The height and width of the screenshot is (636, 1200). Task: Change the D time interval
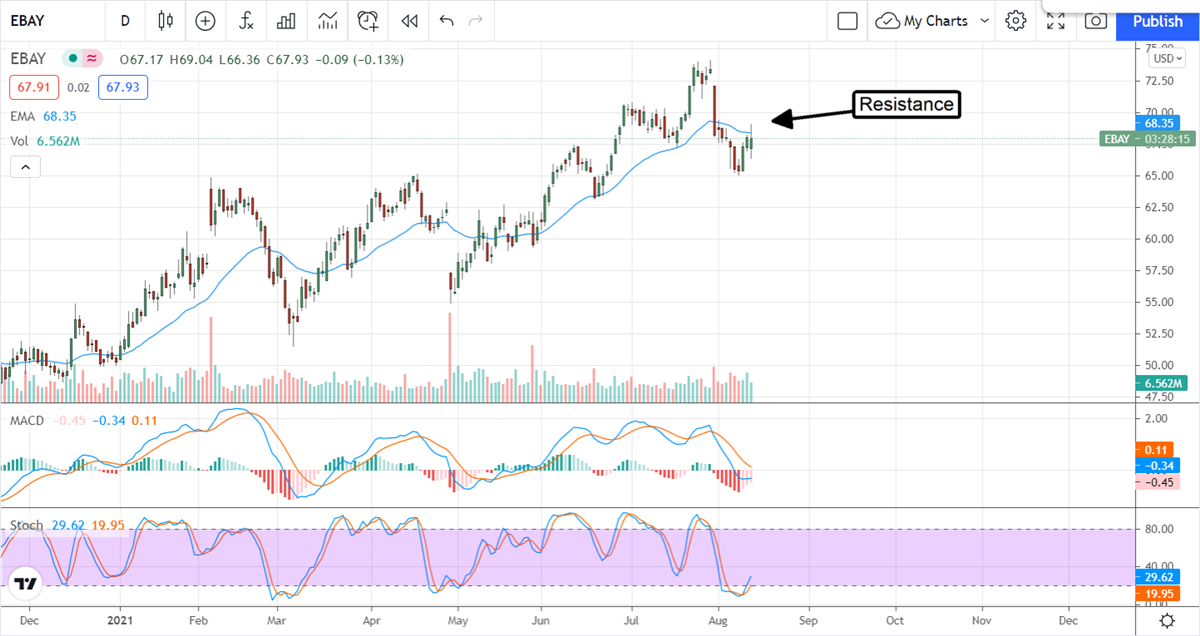point(124,20)
